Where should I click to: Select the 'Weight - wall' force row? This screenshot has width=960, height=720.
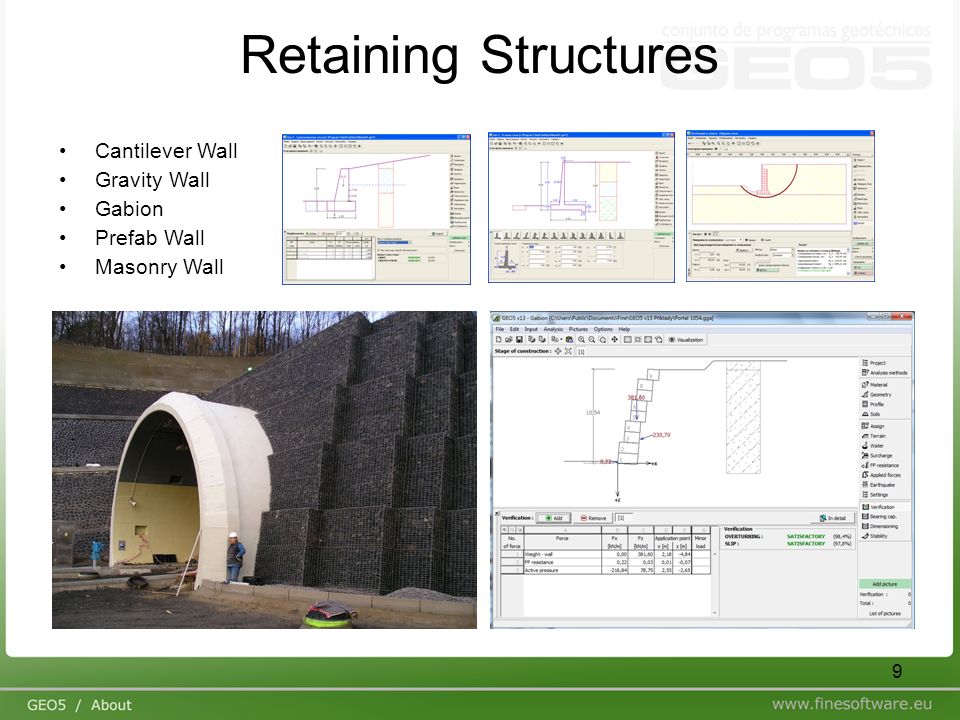tap(606, 554)
